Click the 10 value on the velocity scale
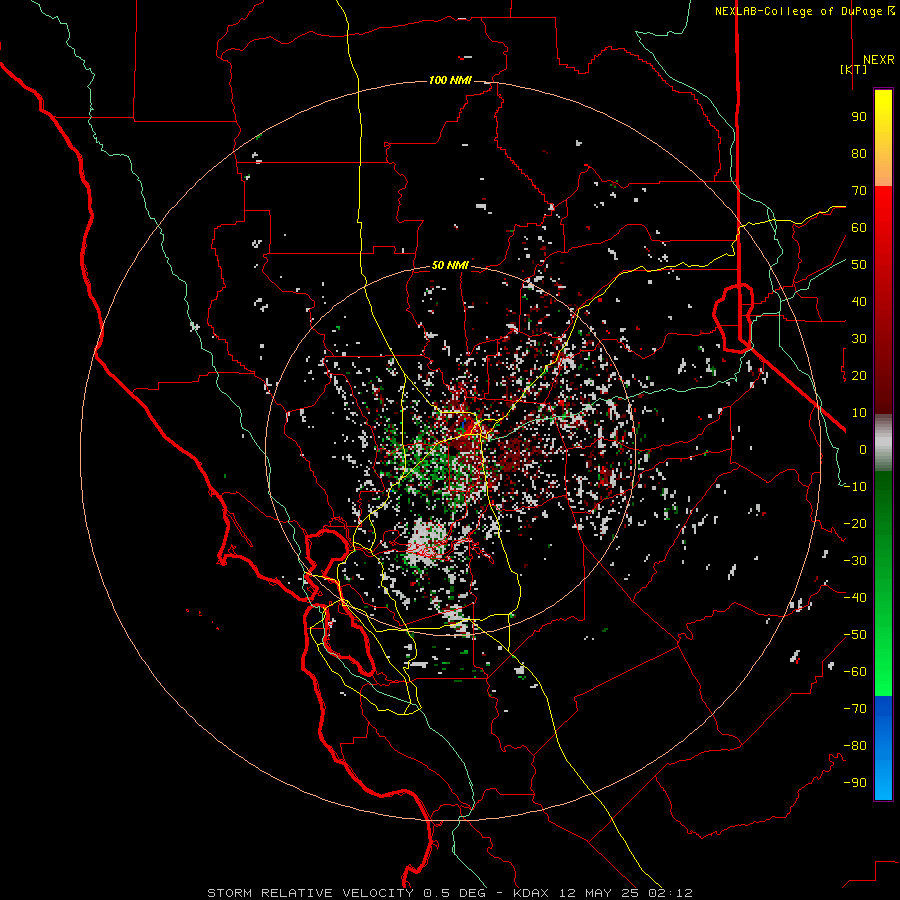 (x=859, y=413)
